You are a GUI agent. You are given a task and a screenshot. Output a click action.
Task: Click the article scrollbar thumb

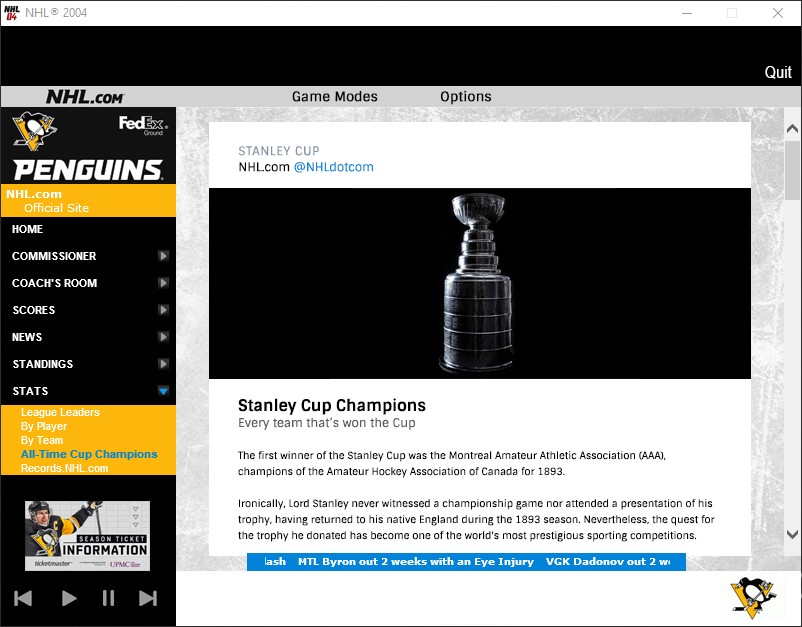792,170
